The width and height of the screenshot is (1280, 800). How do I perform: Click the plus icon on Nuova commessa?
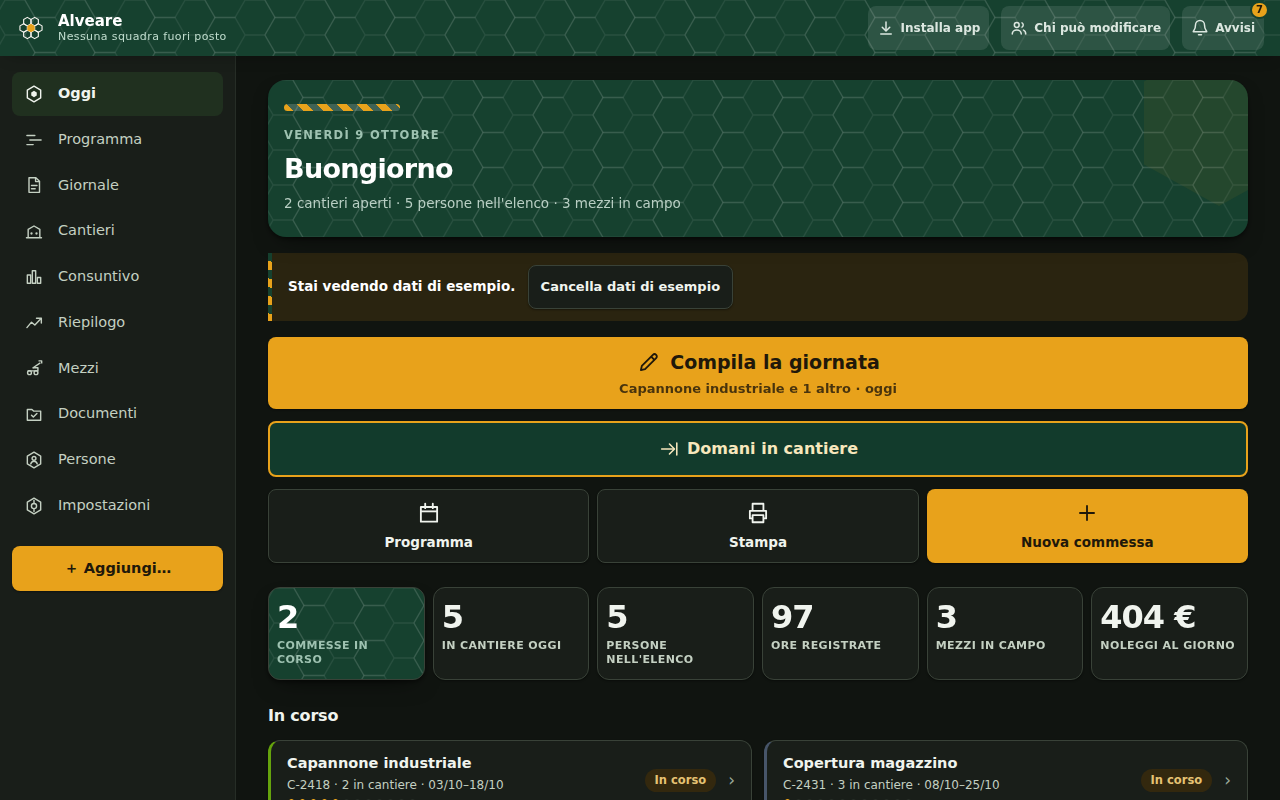[1087, 513]
